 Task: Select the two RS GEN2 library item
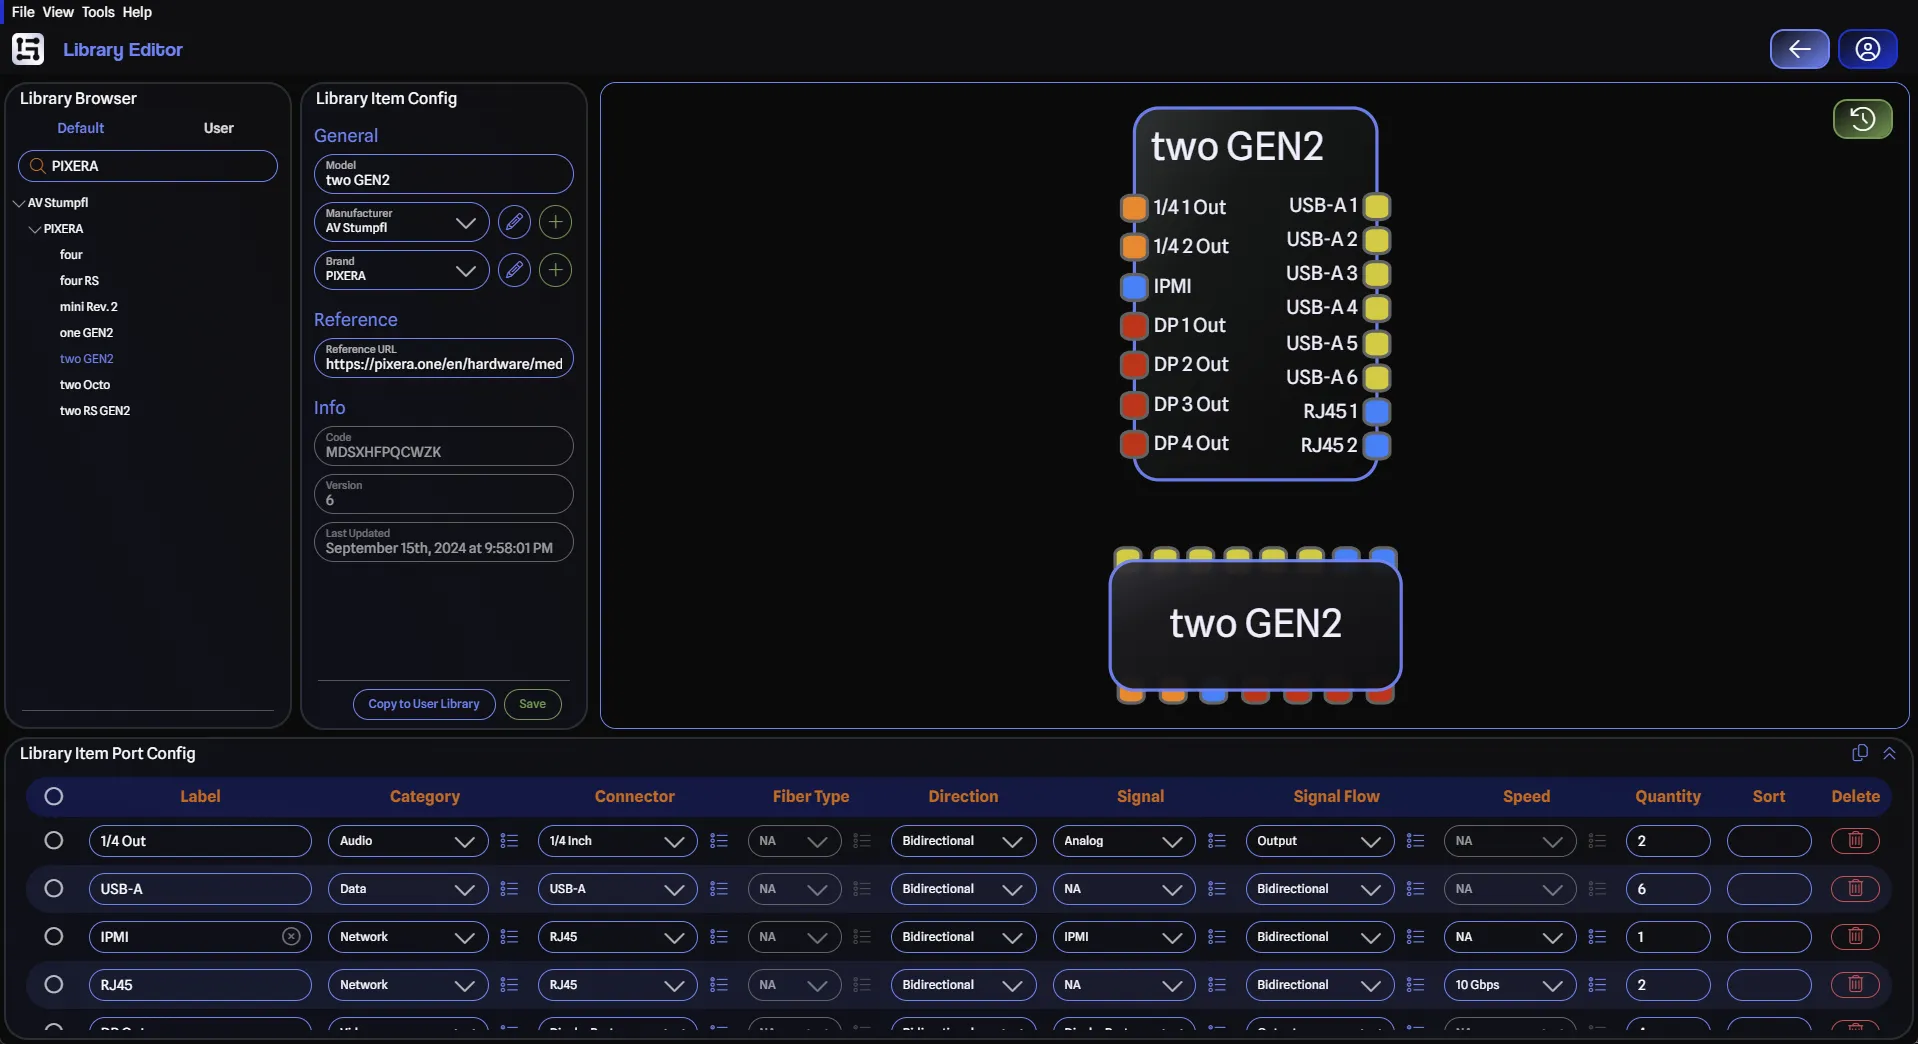(x=95, y=411)
